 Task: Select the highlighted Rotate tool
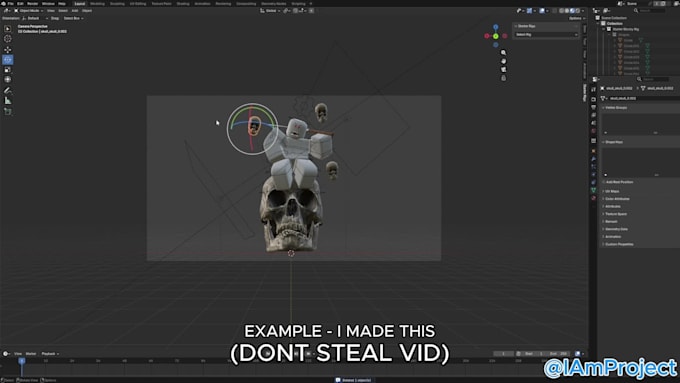coord(8,59)
